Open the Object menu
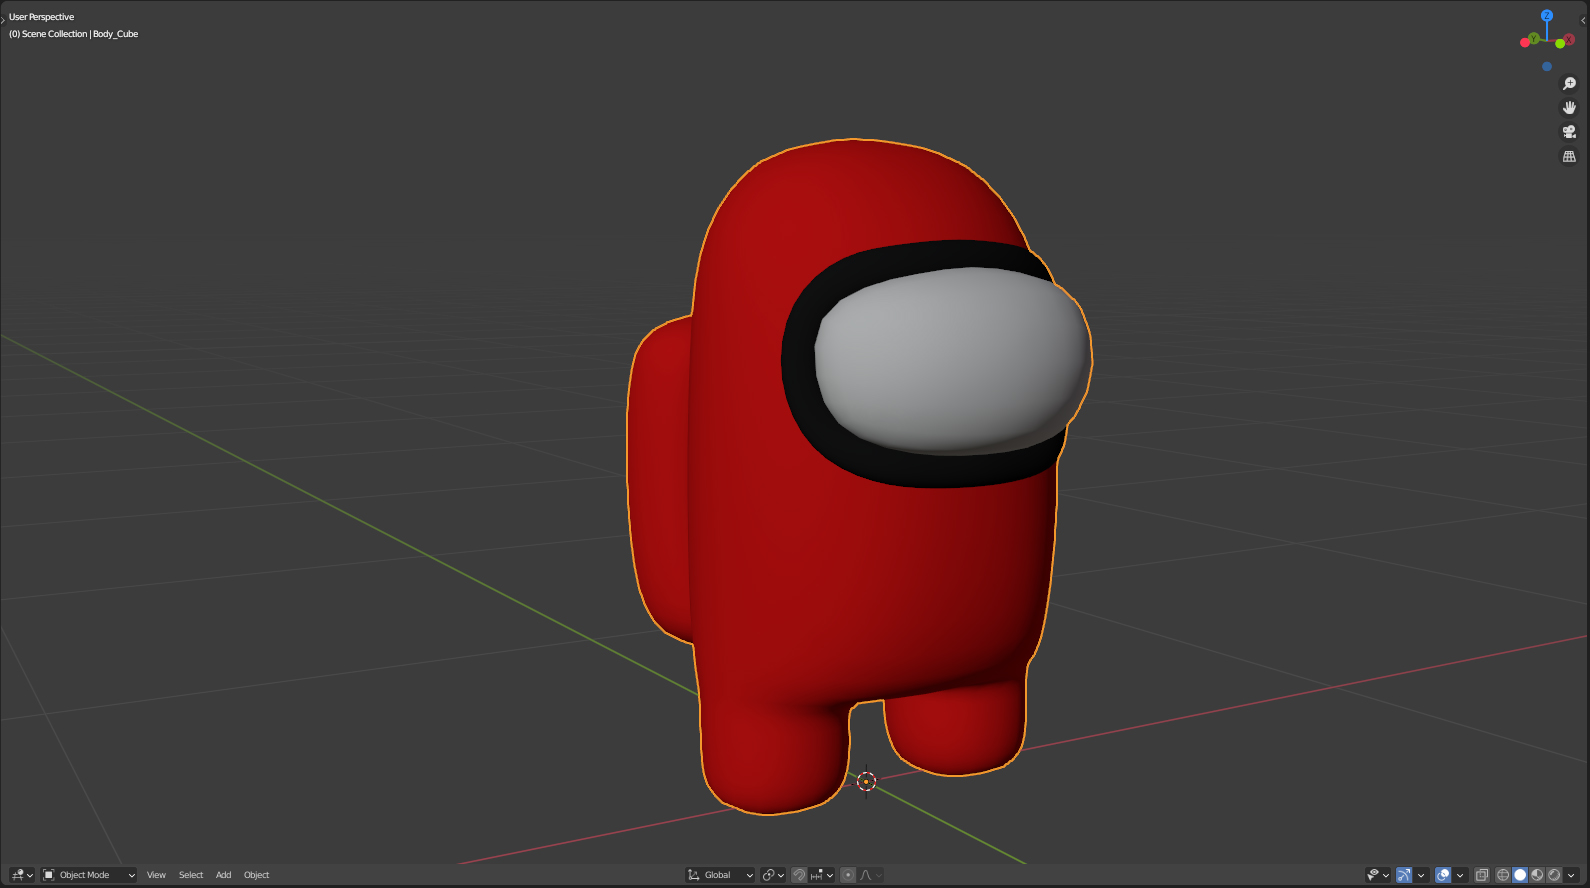Screen dimensions: 1590x888 coord(257,875)
